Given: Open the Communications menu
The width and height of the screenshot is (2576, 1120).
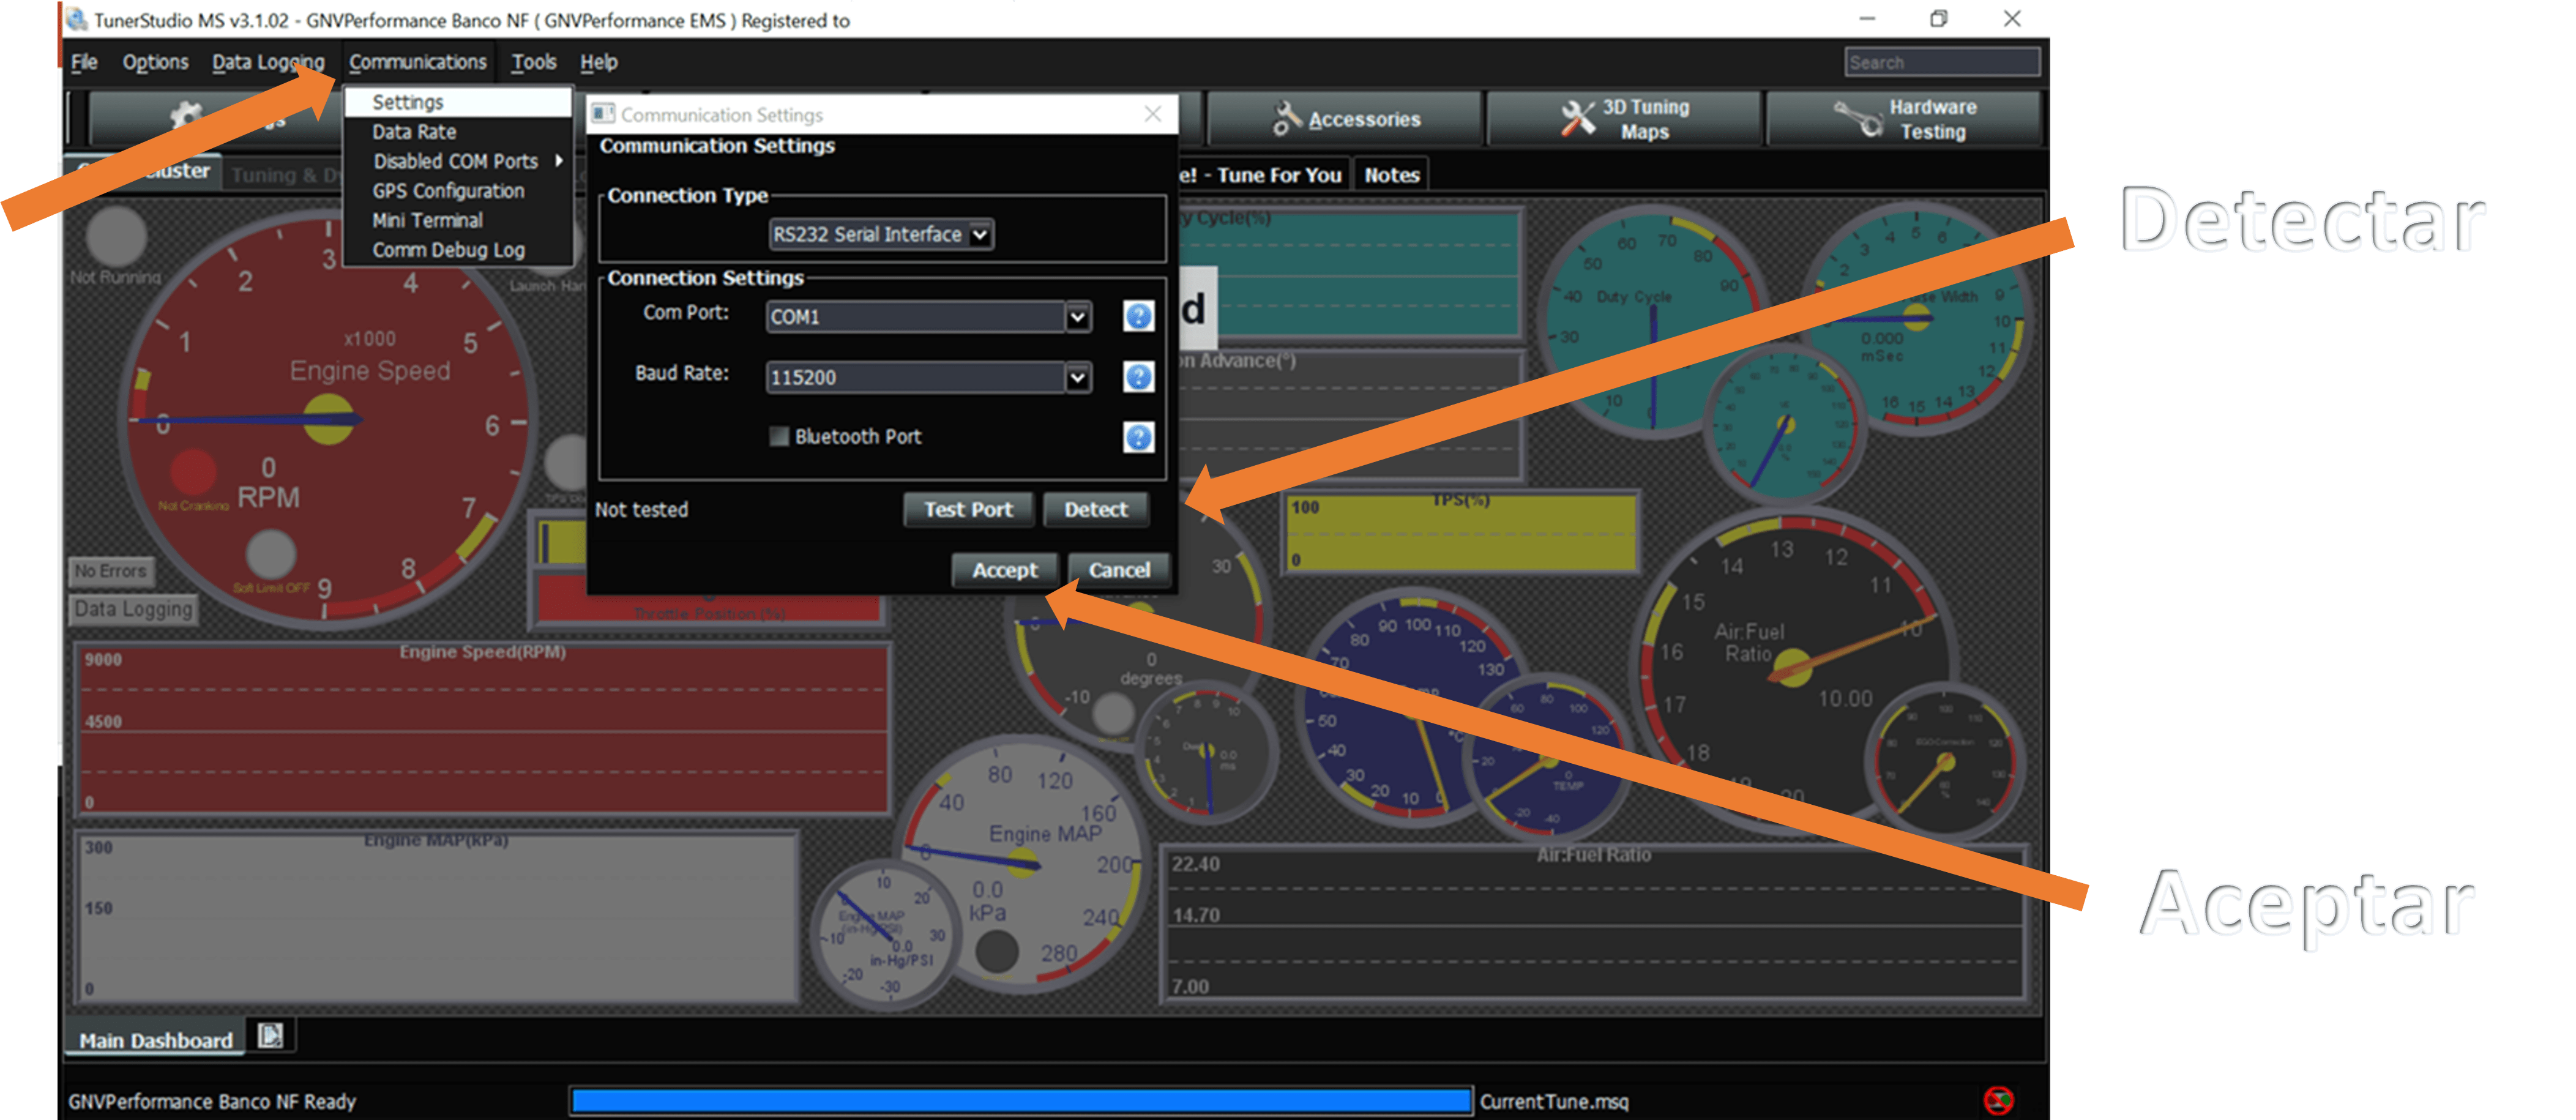Looking at the screenshot, I should pyautogui.click(x=418, y=62).
